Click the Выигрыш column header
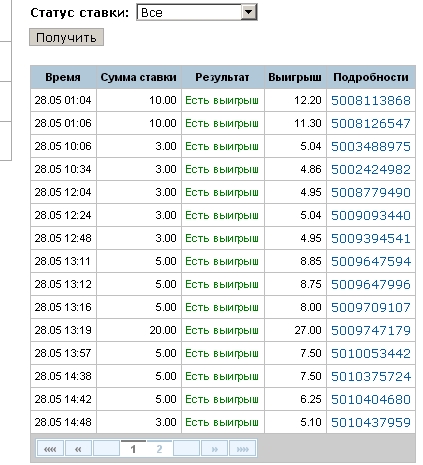 (295, 77)
